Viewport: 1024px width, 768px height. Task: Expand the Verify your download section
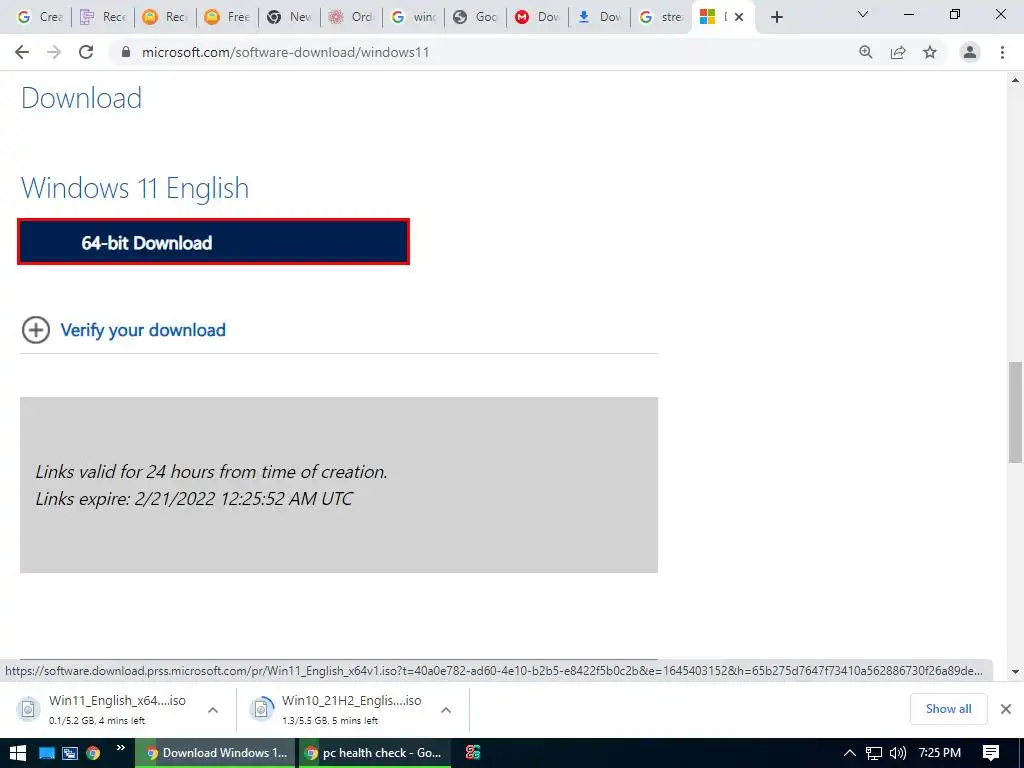pos(35,330)
